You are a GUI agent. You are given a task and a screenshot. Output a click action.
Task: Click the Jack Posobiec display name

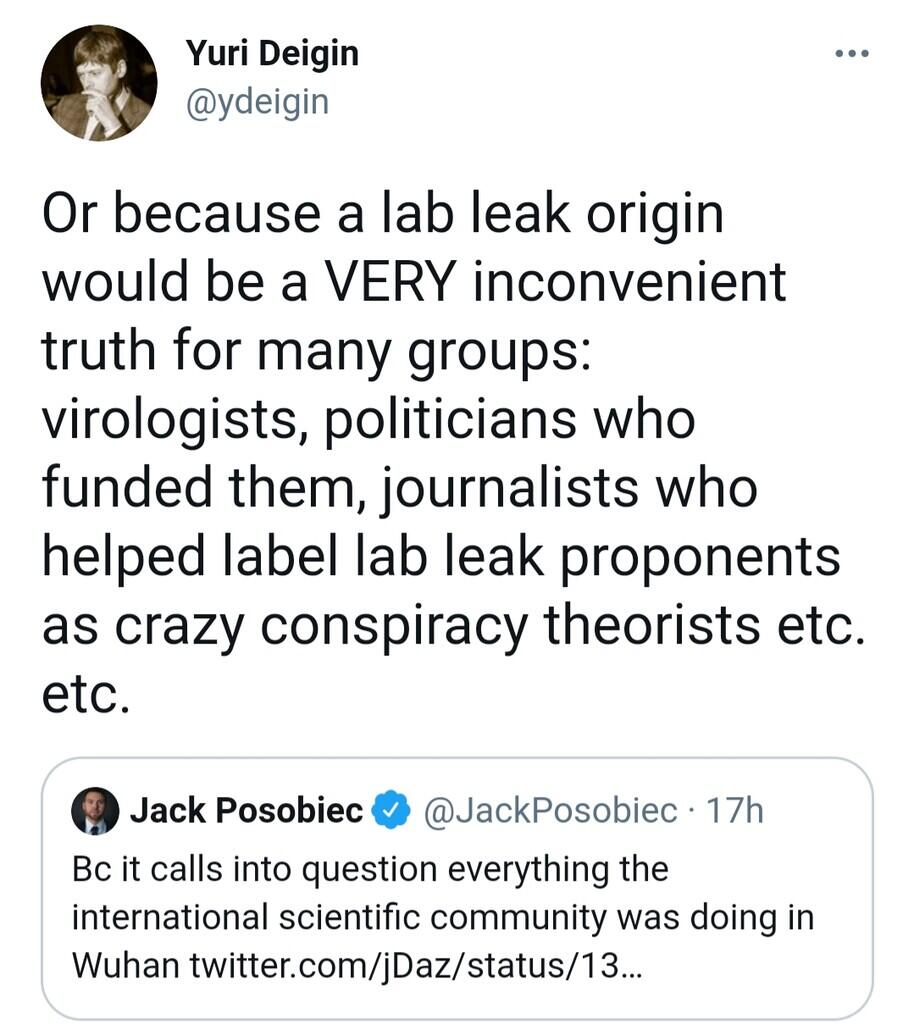click(x=247, y=810)
